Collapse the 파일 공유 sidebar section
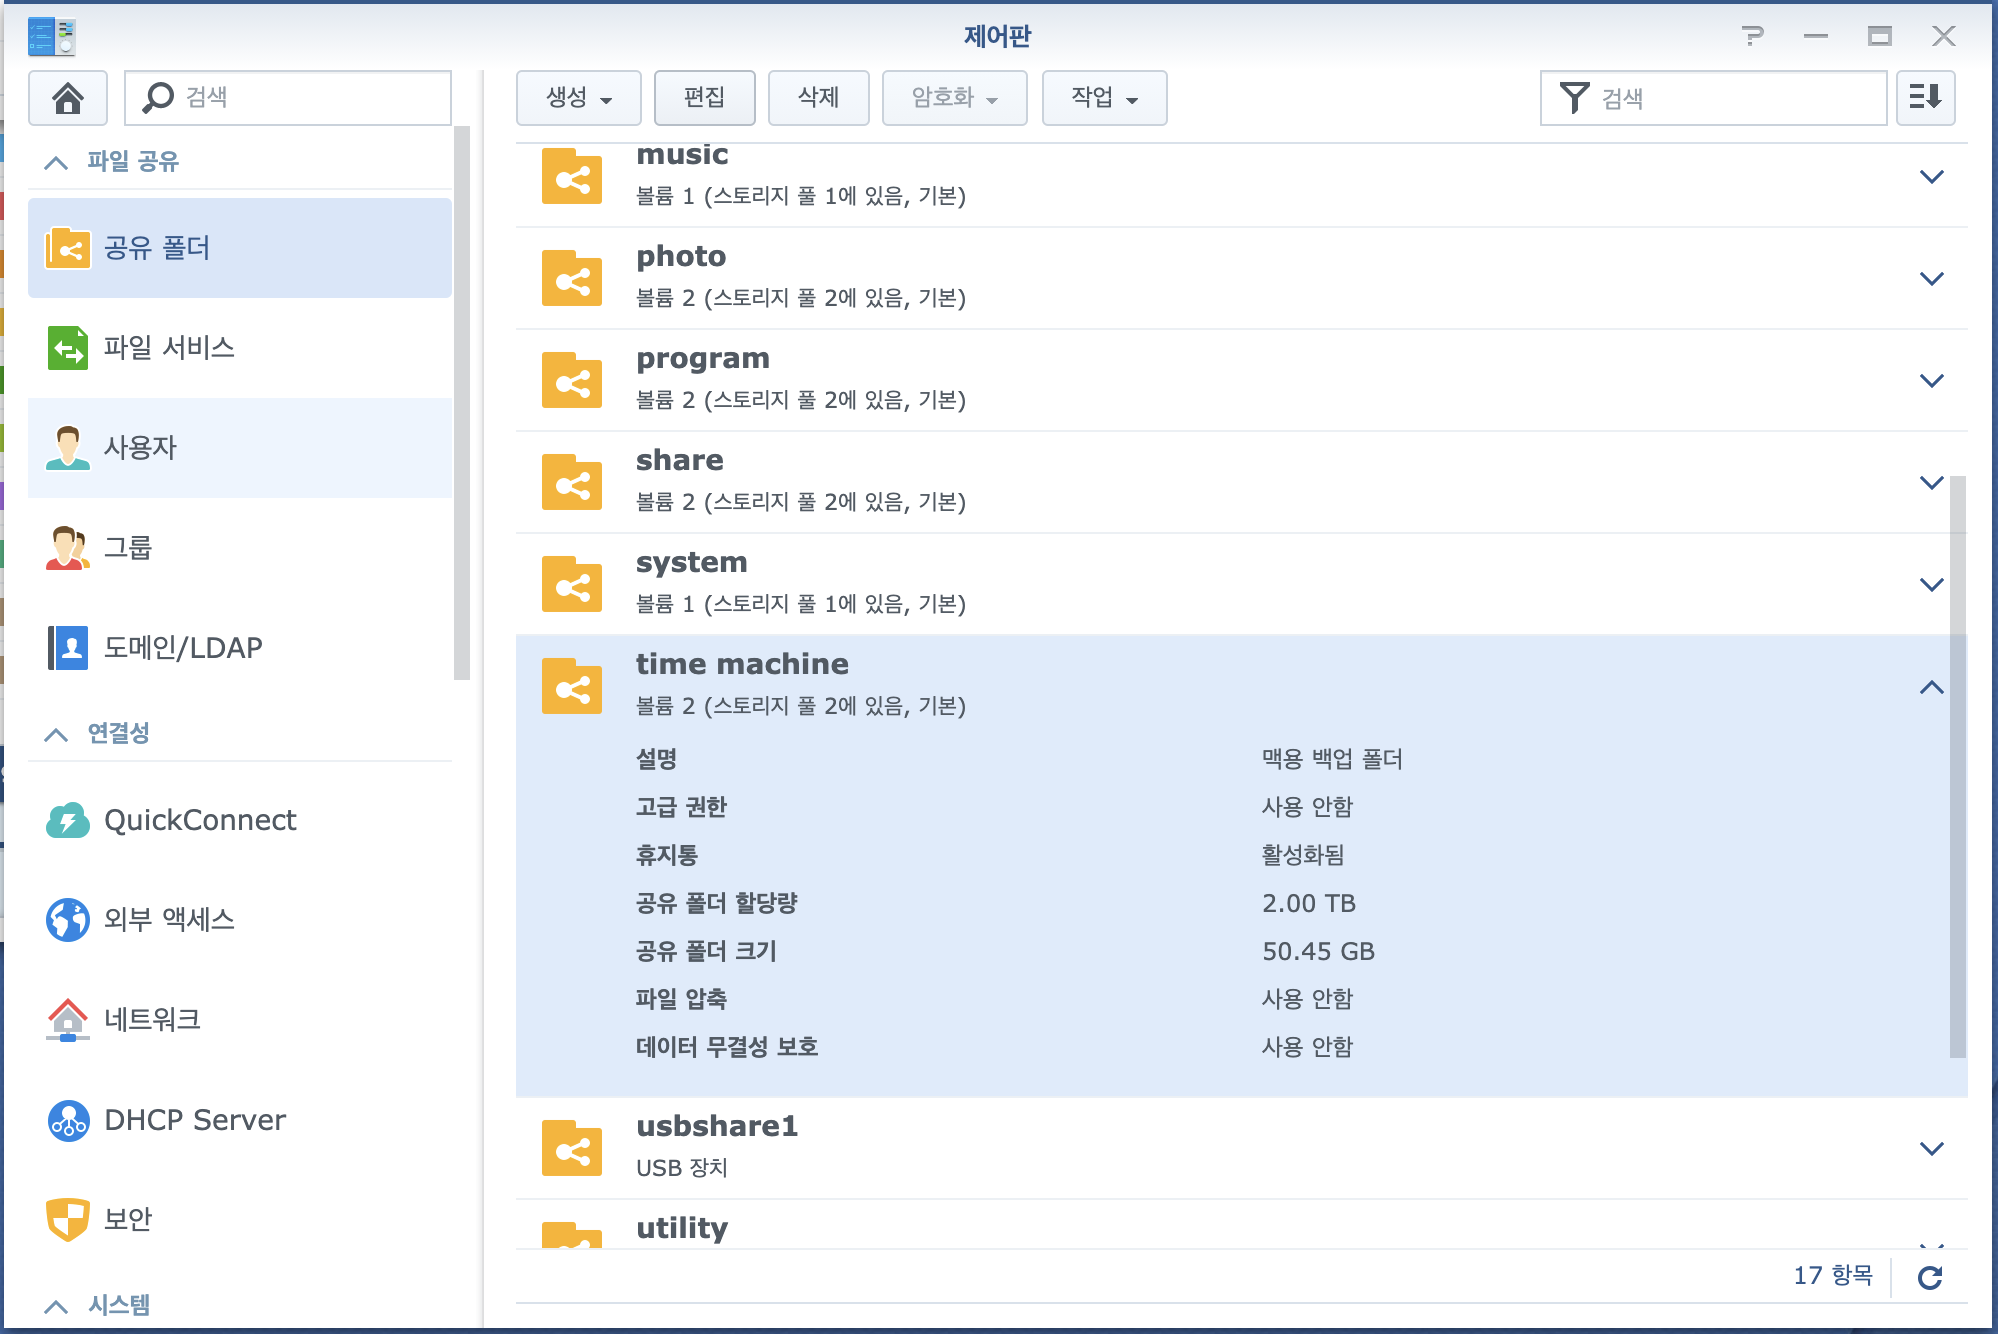The width and height of the screenshot is (1998, 1334). [x=57, y=162]
